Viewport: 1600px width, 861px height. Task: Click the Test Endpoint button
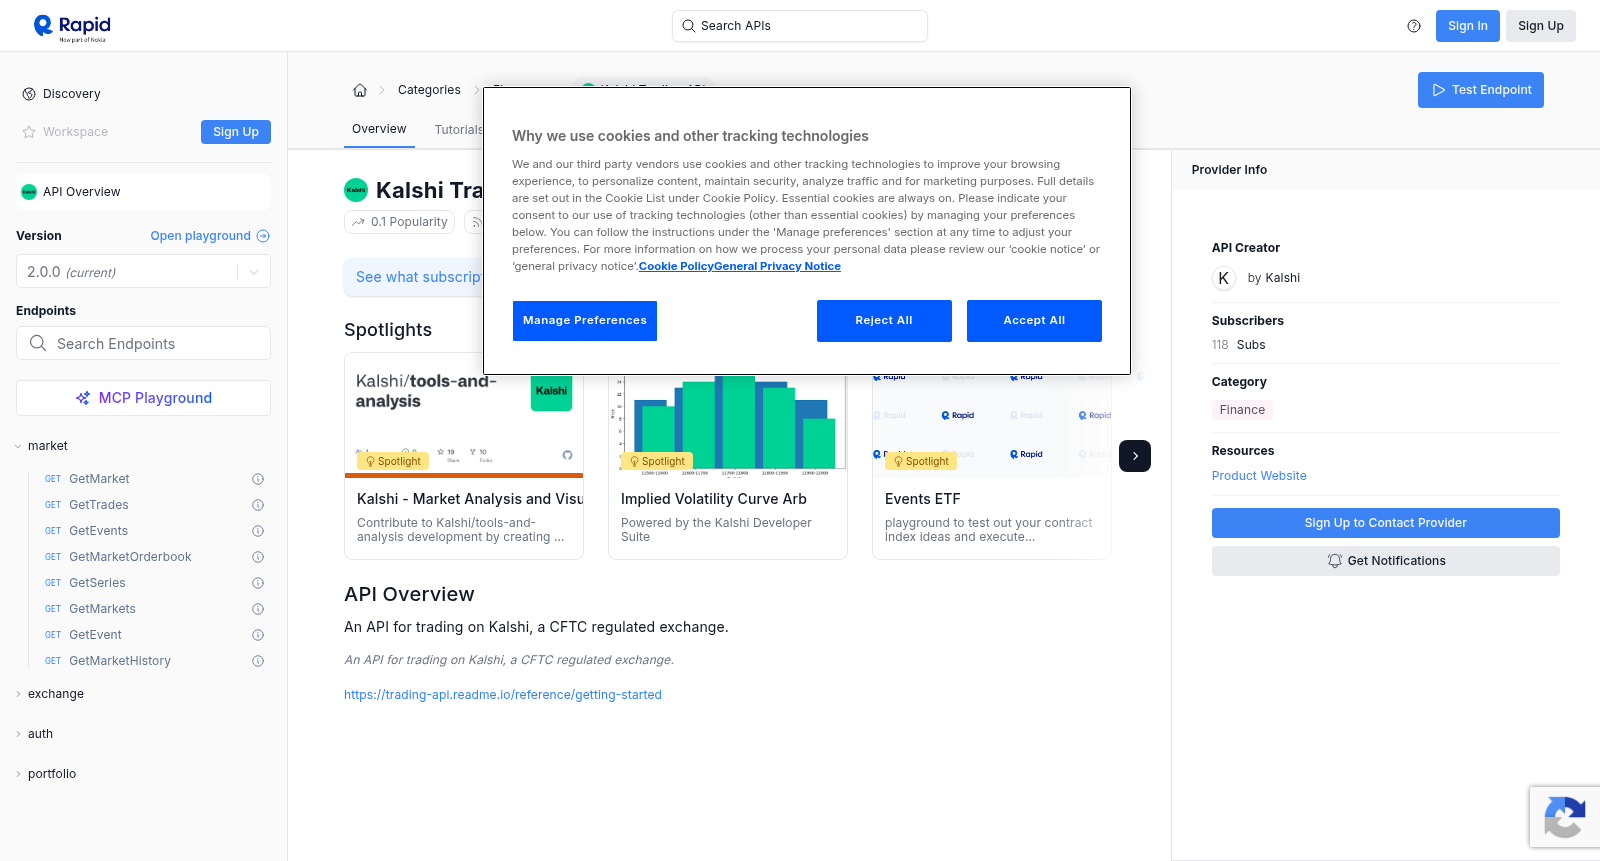tap(1481, 90)
